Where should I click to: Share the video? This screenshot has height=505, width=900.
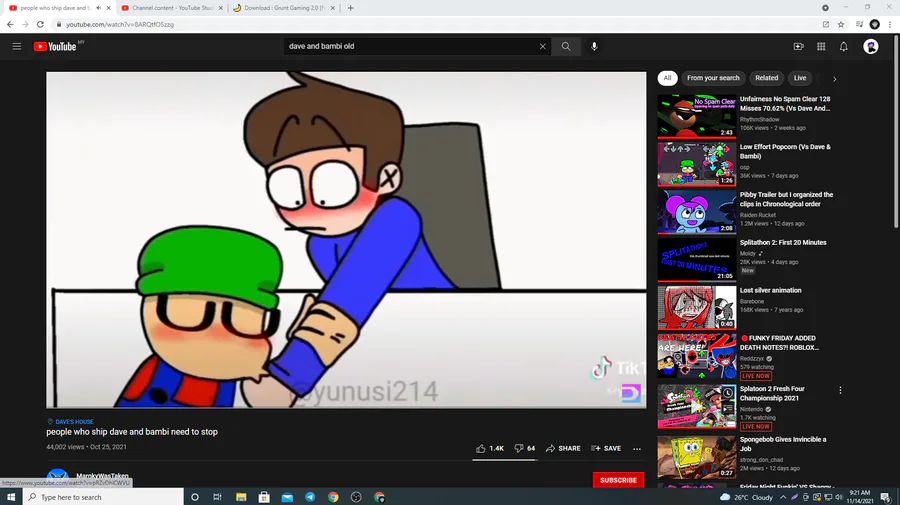[563, 448]
